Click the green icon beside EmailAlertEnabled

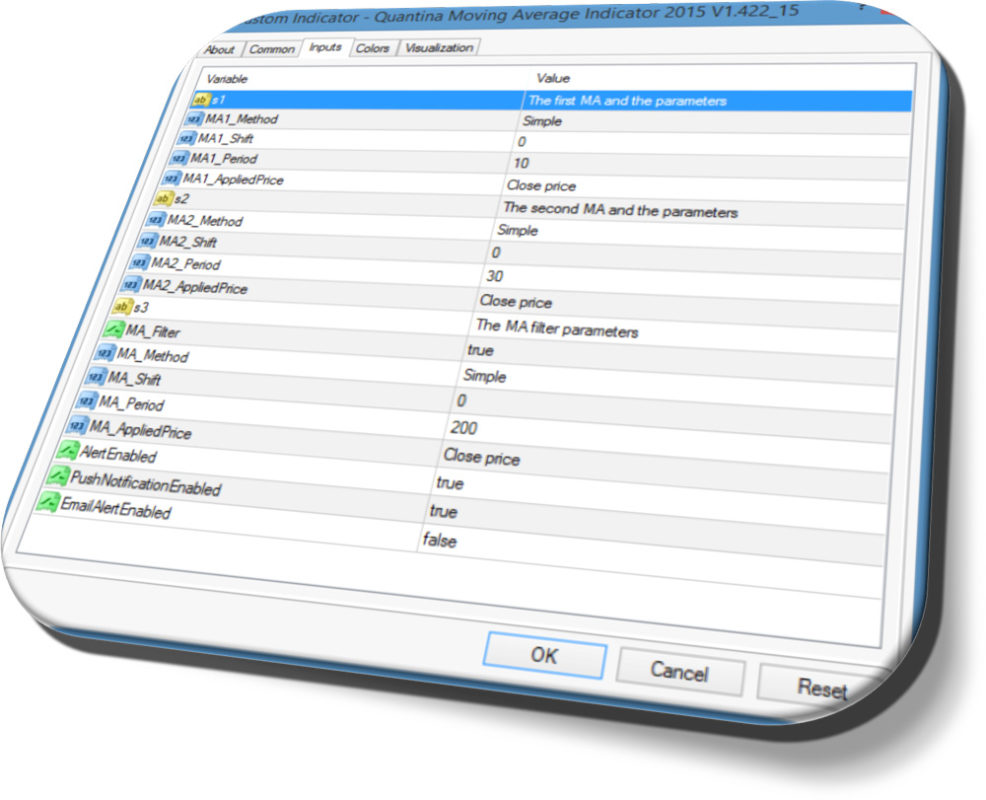coord(48,502)
